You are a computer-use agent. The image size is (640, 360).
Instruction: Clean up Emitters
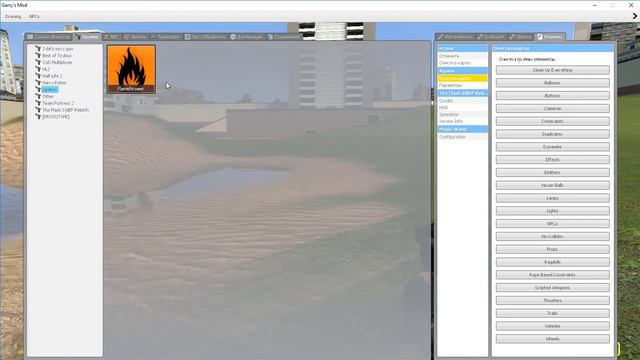point(553,172)
